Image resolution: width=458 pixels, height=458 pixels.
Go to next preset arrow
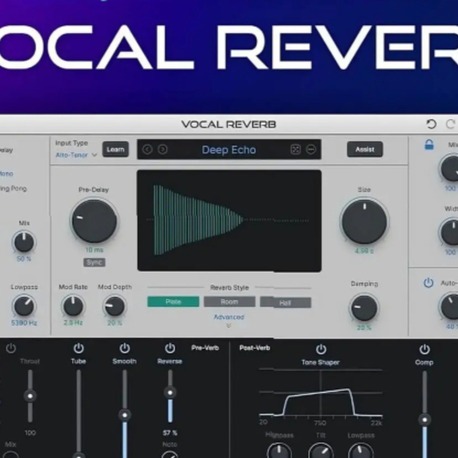[x=162, y=149]
